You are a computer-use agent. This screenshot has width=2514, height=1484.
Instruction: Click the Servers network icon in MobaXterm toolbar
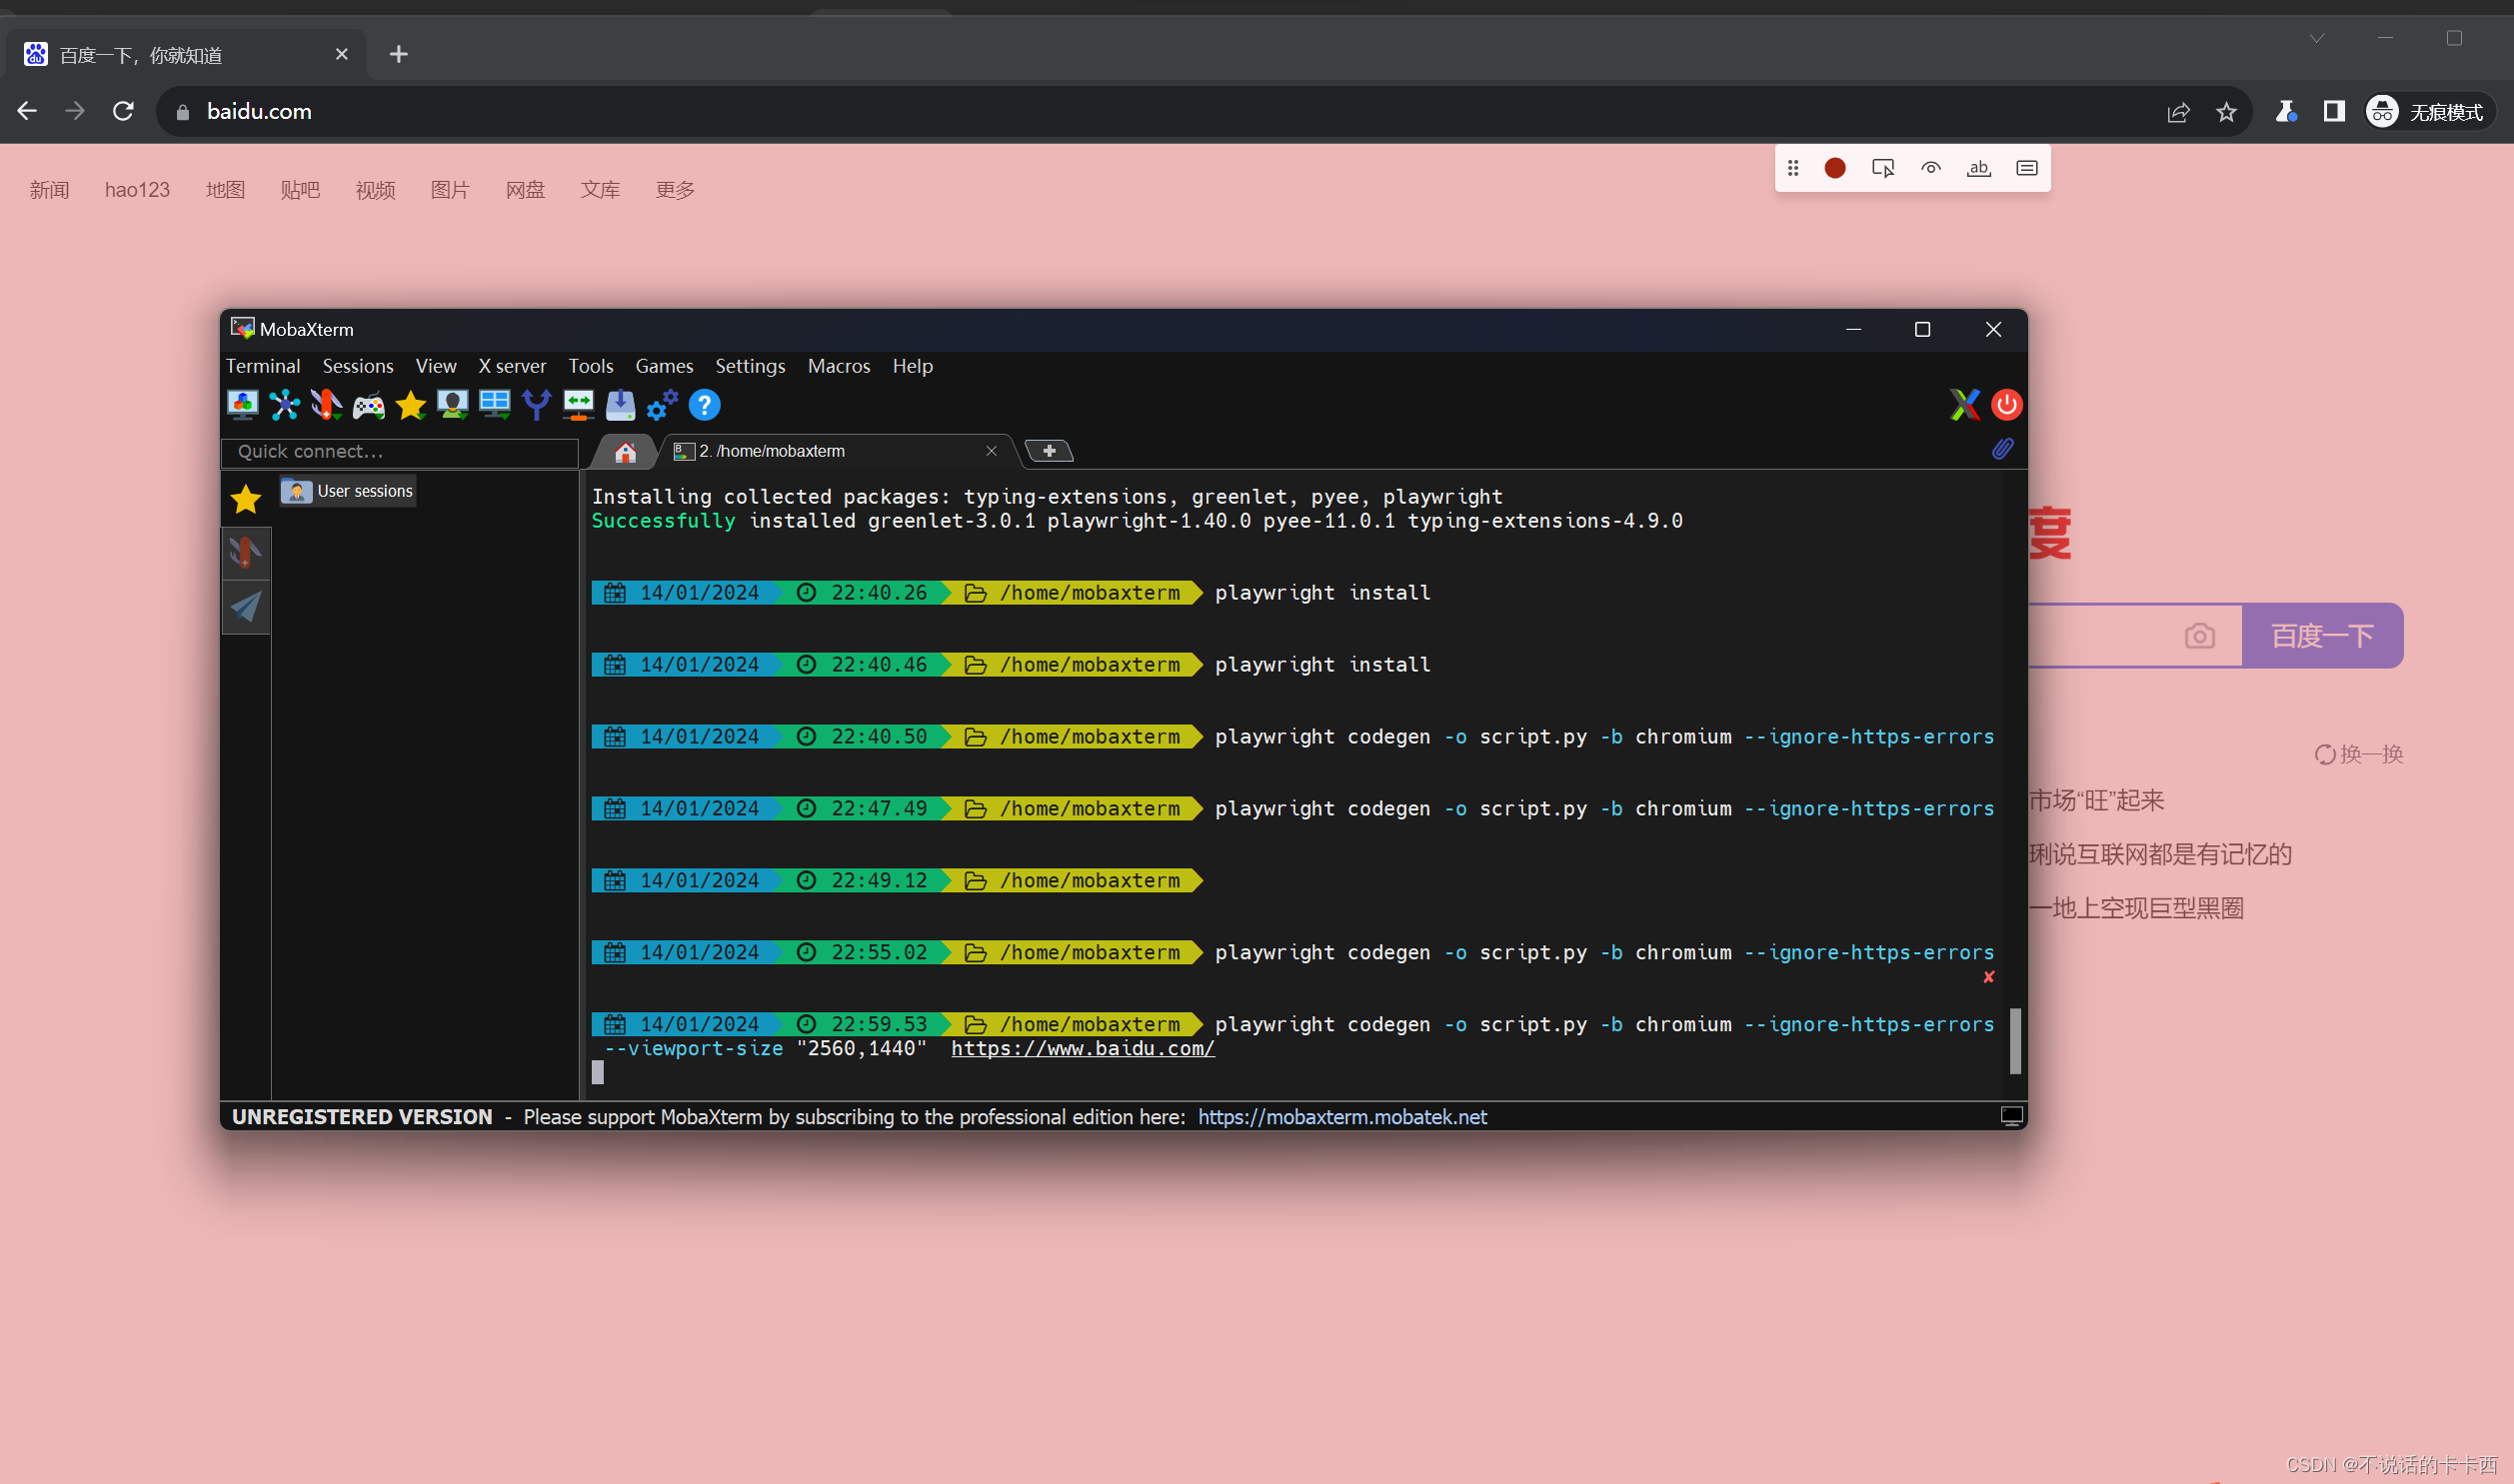coord(285,405)
